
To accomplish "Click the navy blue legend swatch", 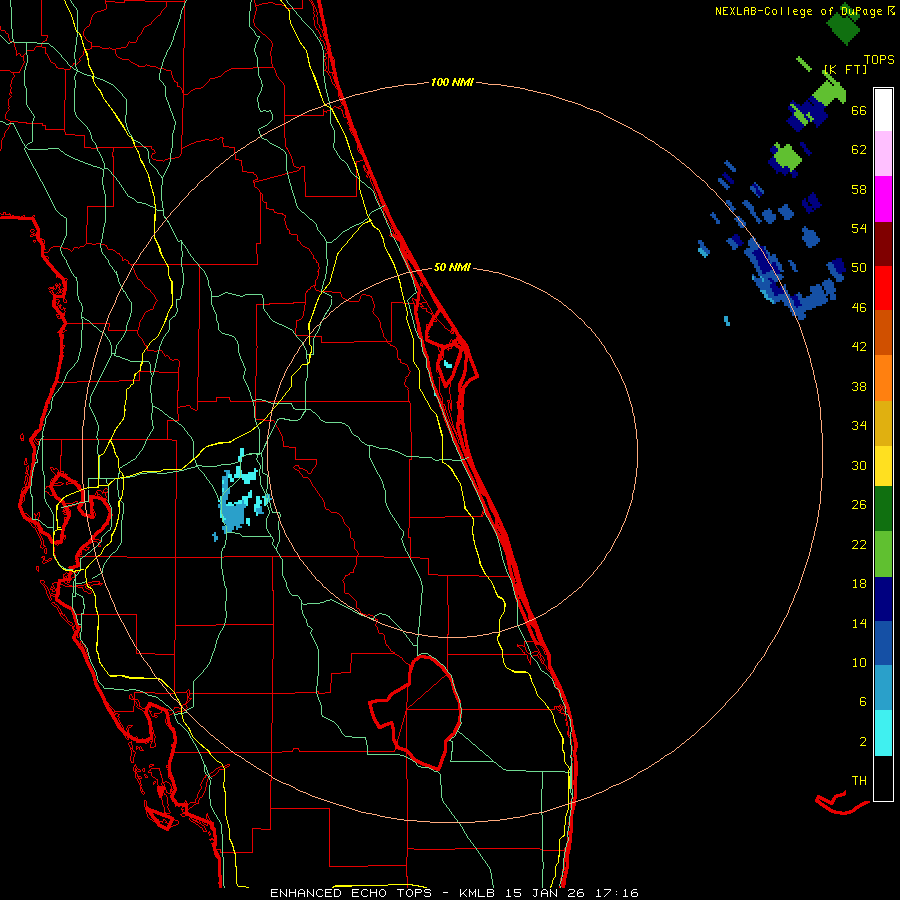I will [x=883, y=599].
